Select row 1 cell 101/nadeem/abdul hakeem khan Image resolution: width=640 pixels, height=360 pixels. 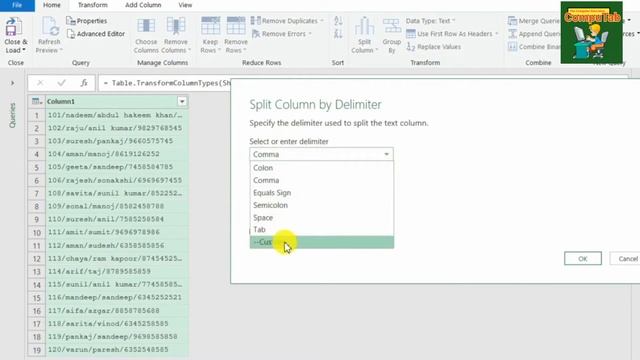[x=116, y=115]
